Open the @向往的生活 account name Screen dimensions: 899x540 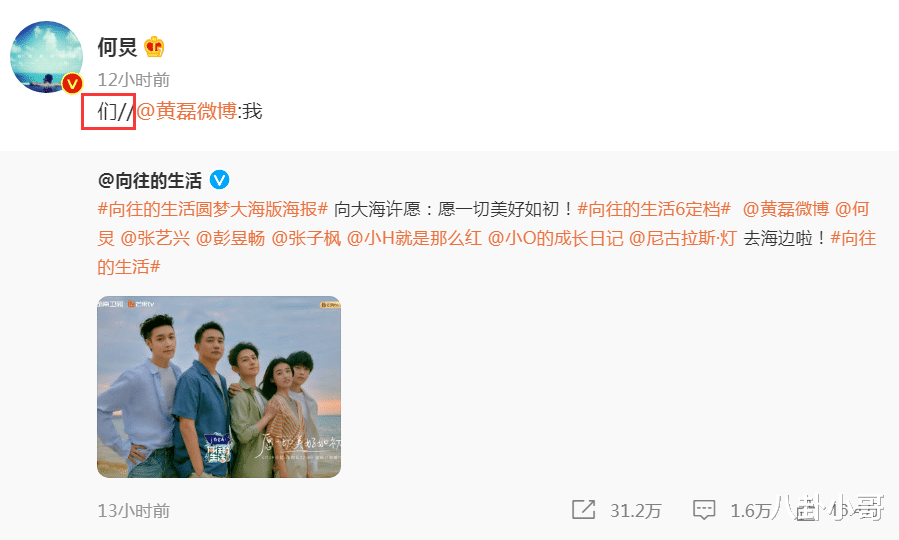(x=150, y=181)
